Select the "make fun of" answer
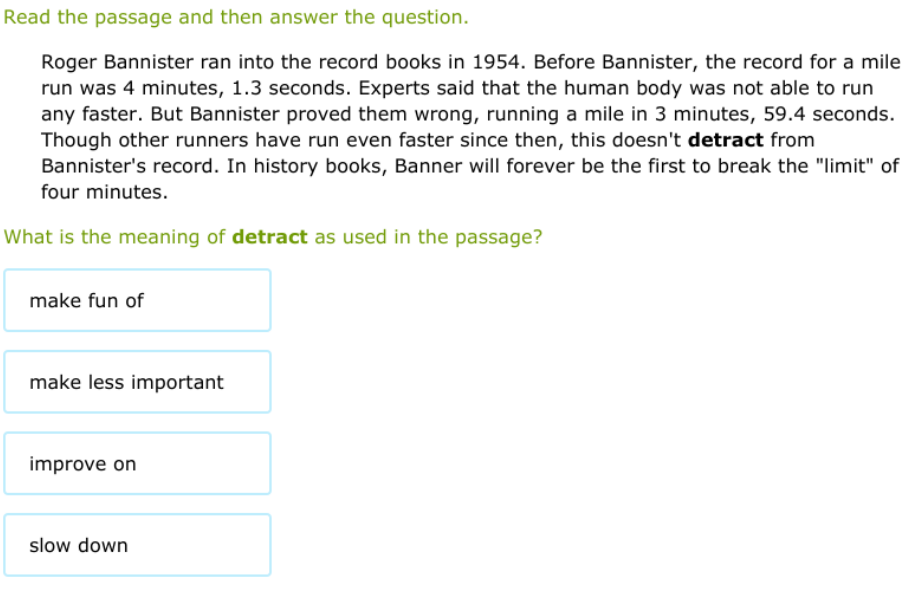The height and width of the screenshot is (593, 907). (137, 300)
